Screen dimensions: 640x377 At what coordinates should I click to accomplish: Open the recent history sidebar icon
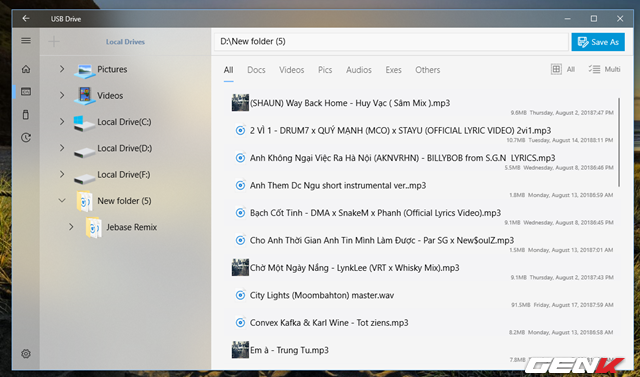[26, 137]
